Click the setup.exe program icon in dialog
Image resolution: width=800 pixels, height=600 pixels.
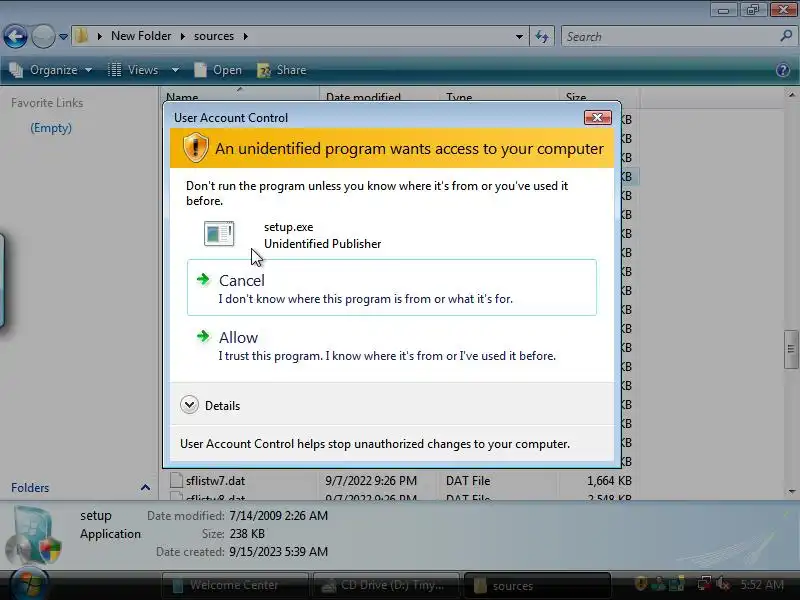coord(219,234)
